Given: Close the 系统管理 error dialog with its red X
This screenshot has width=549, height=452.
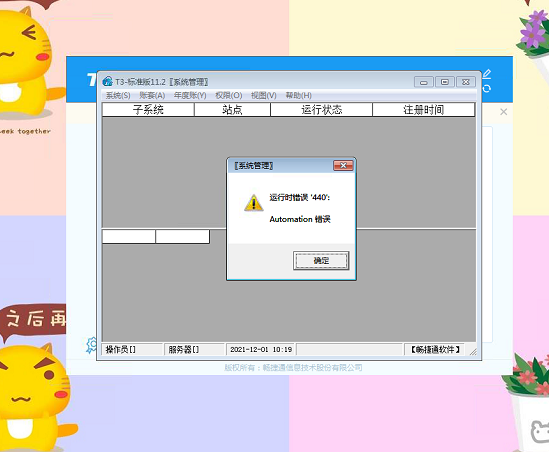Looking at the screenshot, I should (343, 165).
